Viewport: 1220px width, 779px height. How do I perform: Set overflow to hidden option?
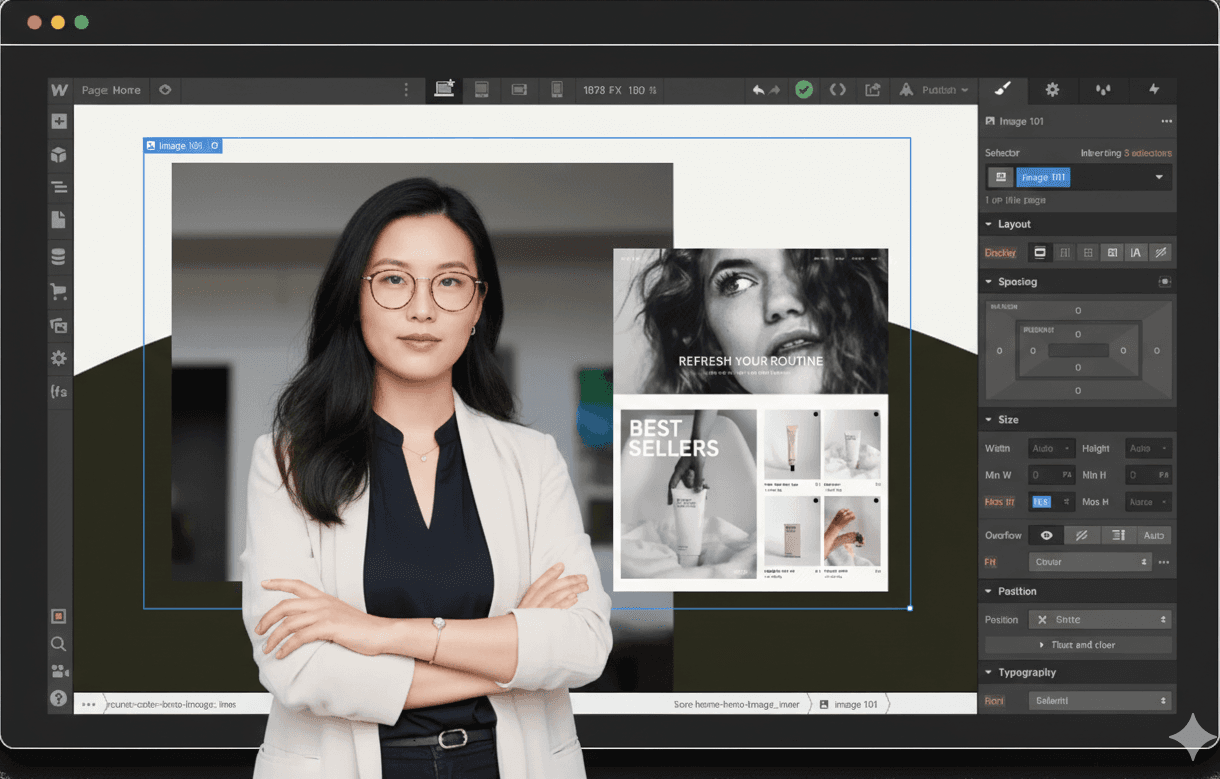(1081, 535)
